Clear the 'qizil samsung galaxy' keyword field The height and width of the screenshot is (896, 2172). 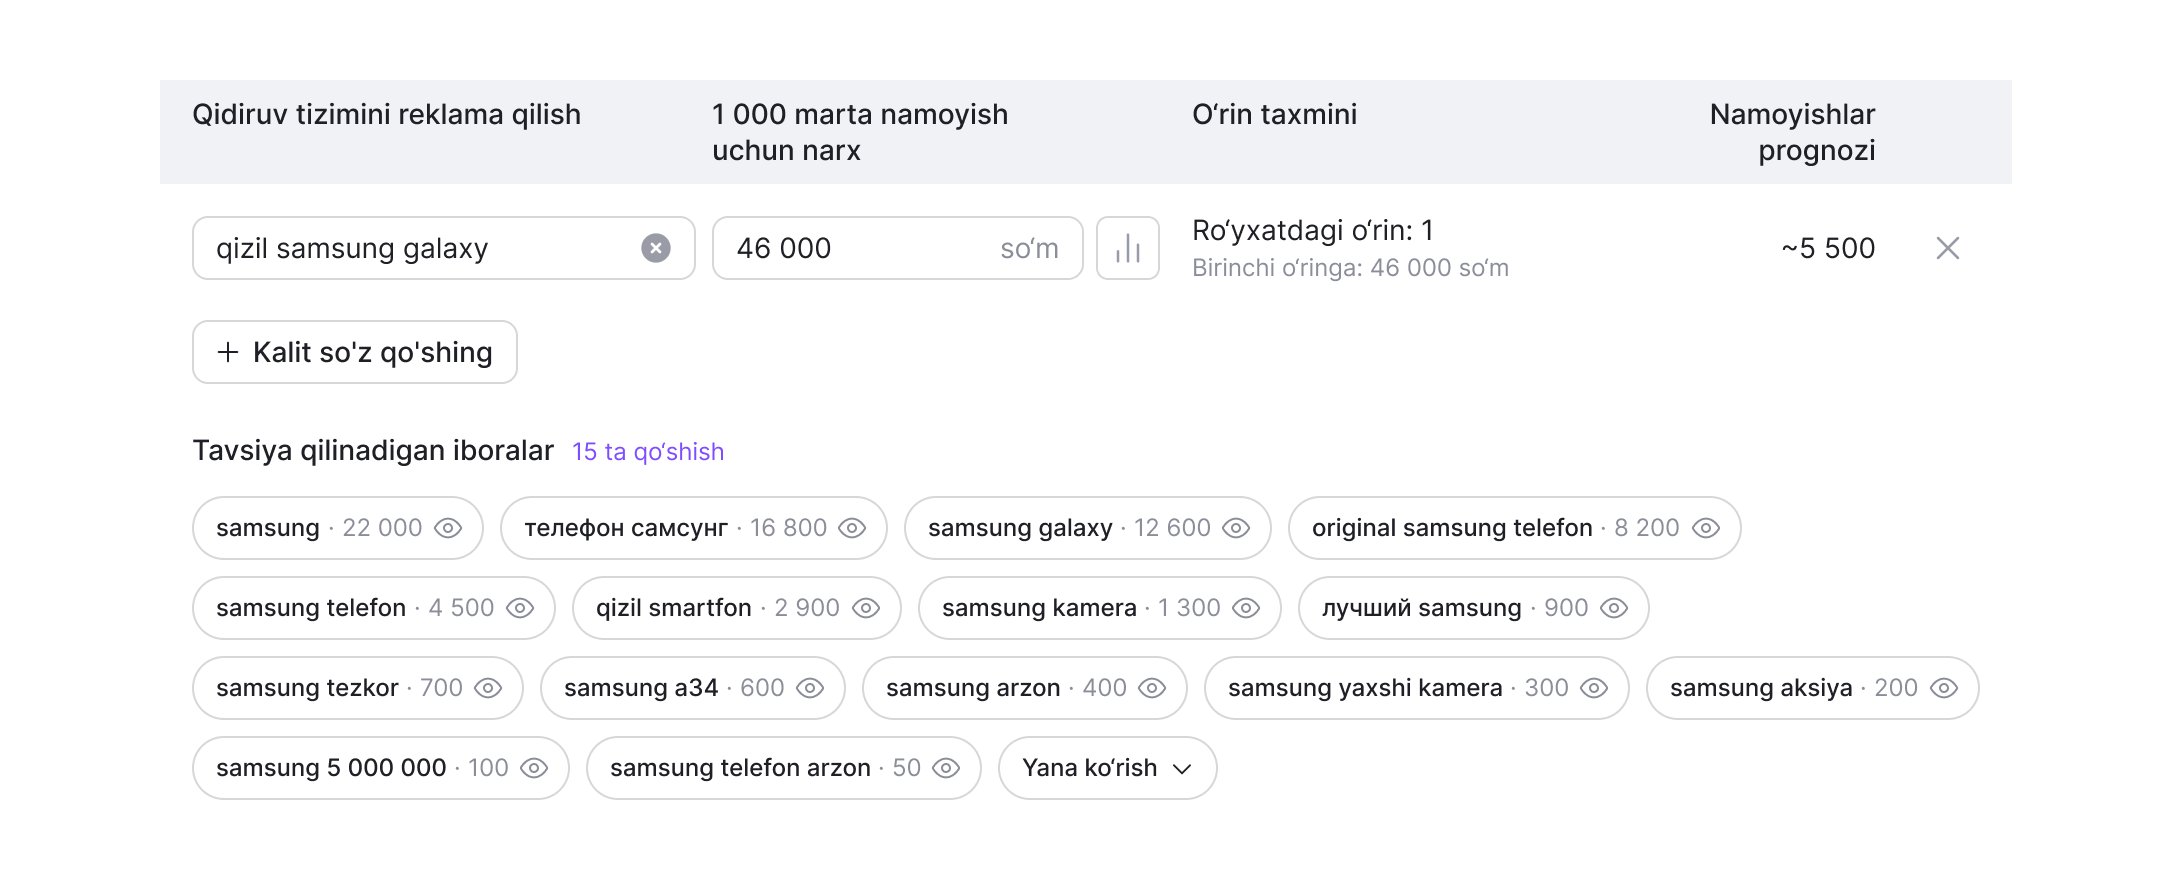[x=656, y=248]
